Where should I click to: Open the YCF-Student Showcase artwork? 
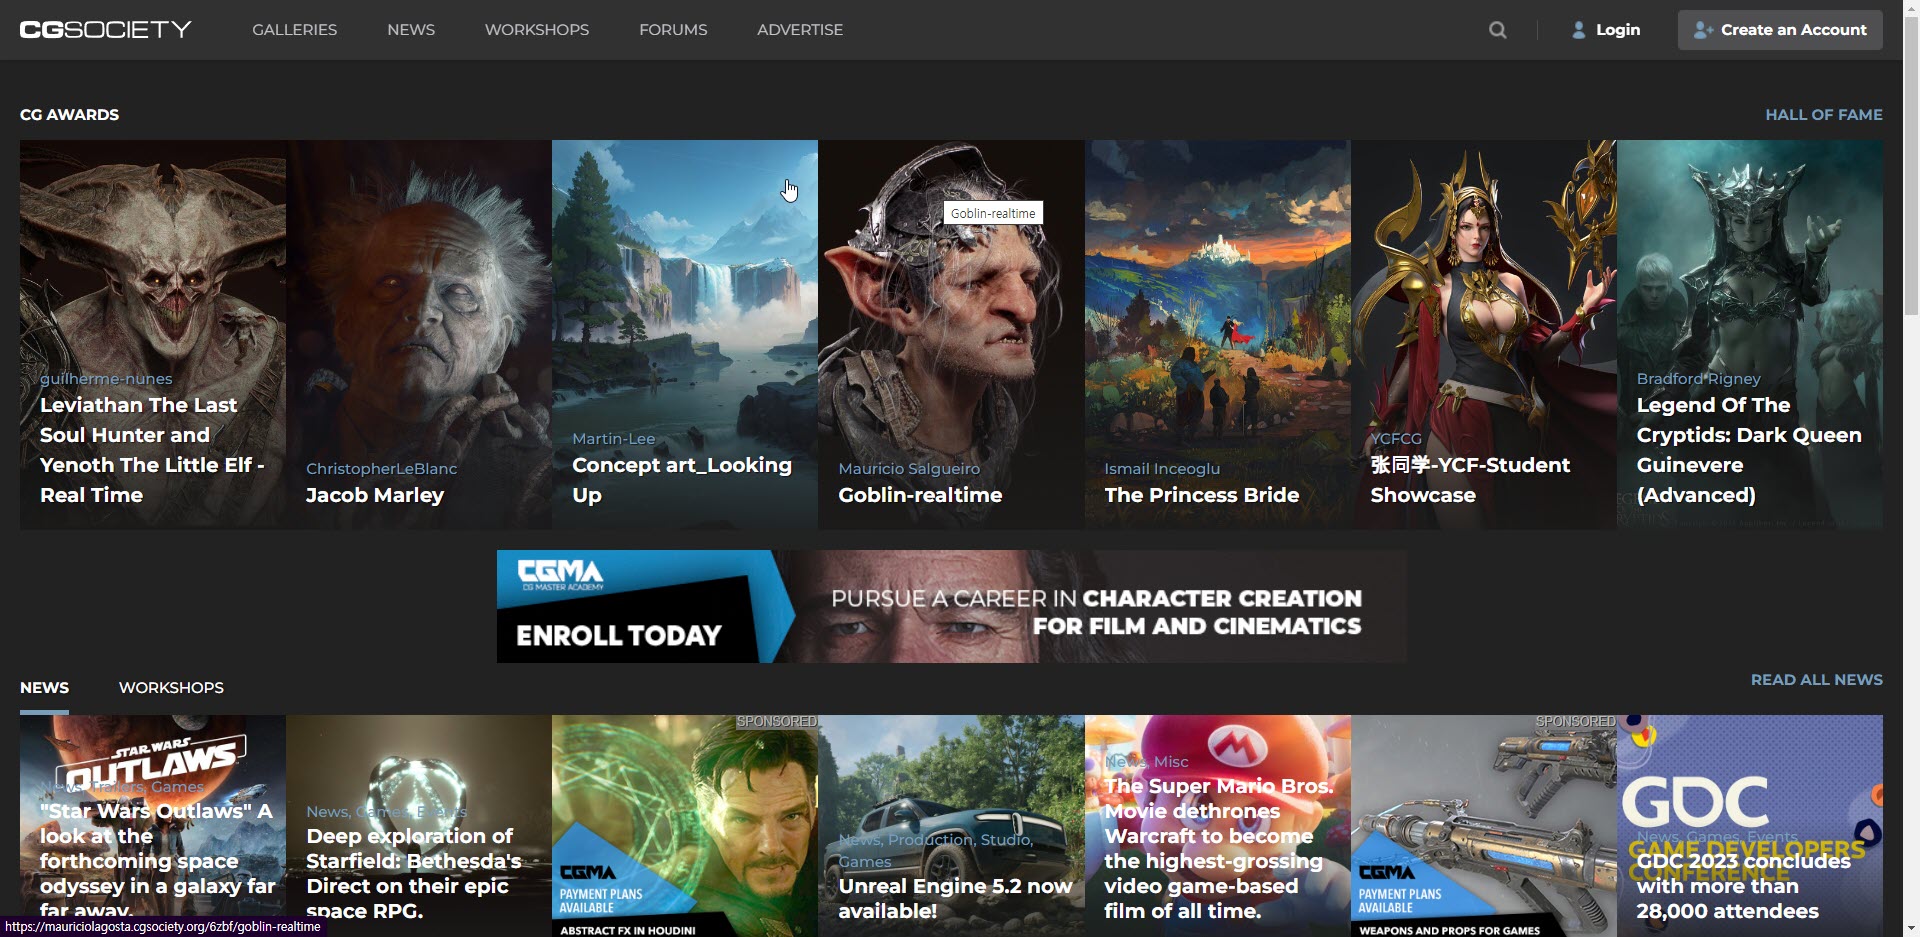tap(1484, 334)
